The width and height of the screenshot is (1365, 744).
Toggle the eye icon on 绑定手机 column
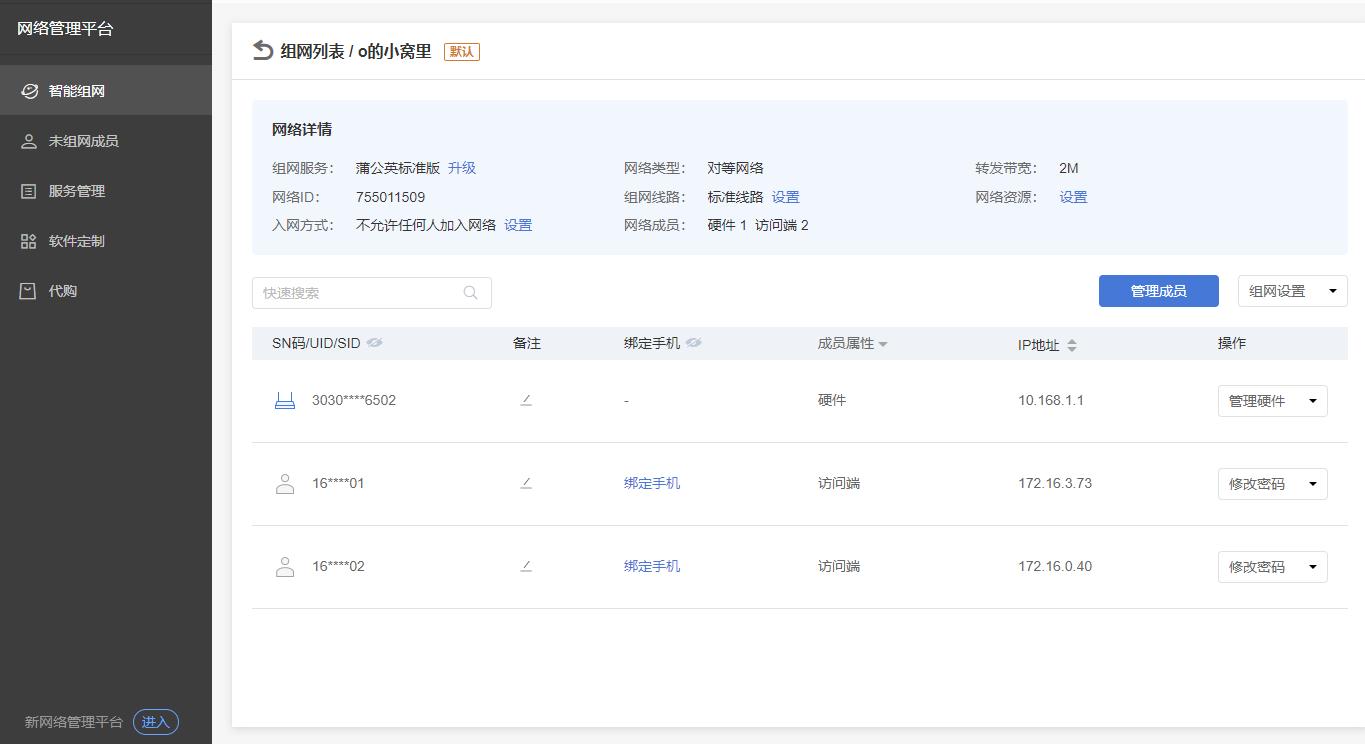point(694,342)
